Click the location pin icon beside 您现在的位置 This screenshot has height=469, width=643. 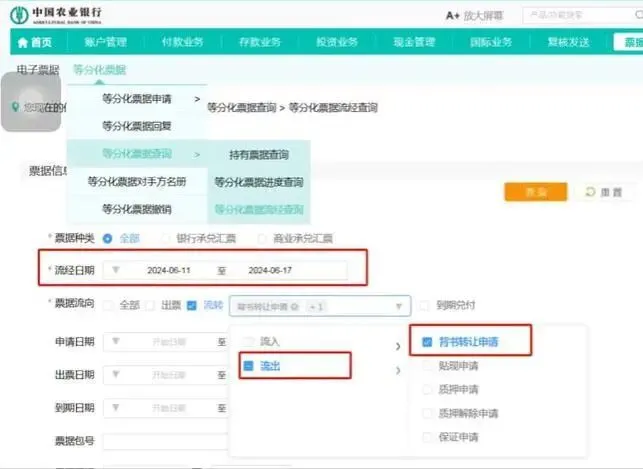tap(15, 107)
